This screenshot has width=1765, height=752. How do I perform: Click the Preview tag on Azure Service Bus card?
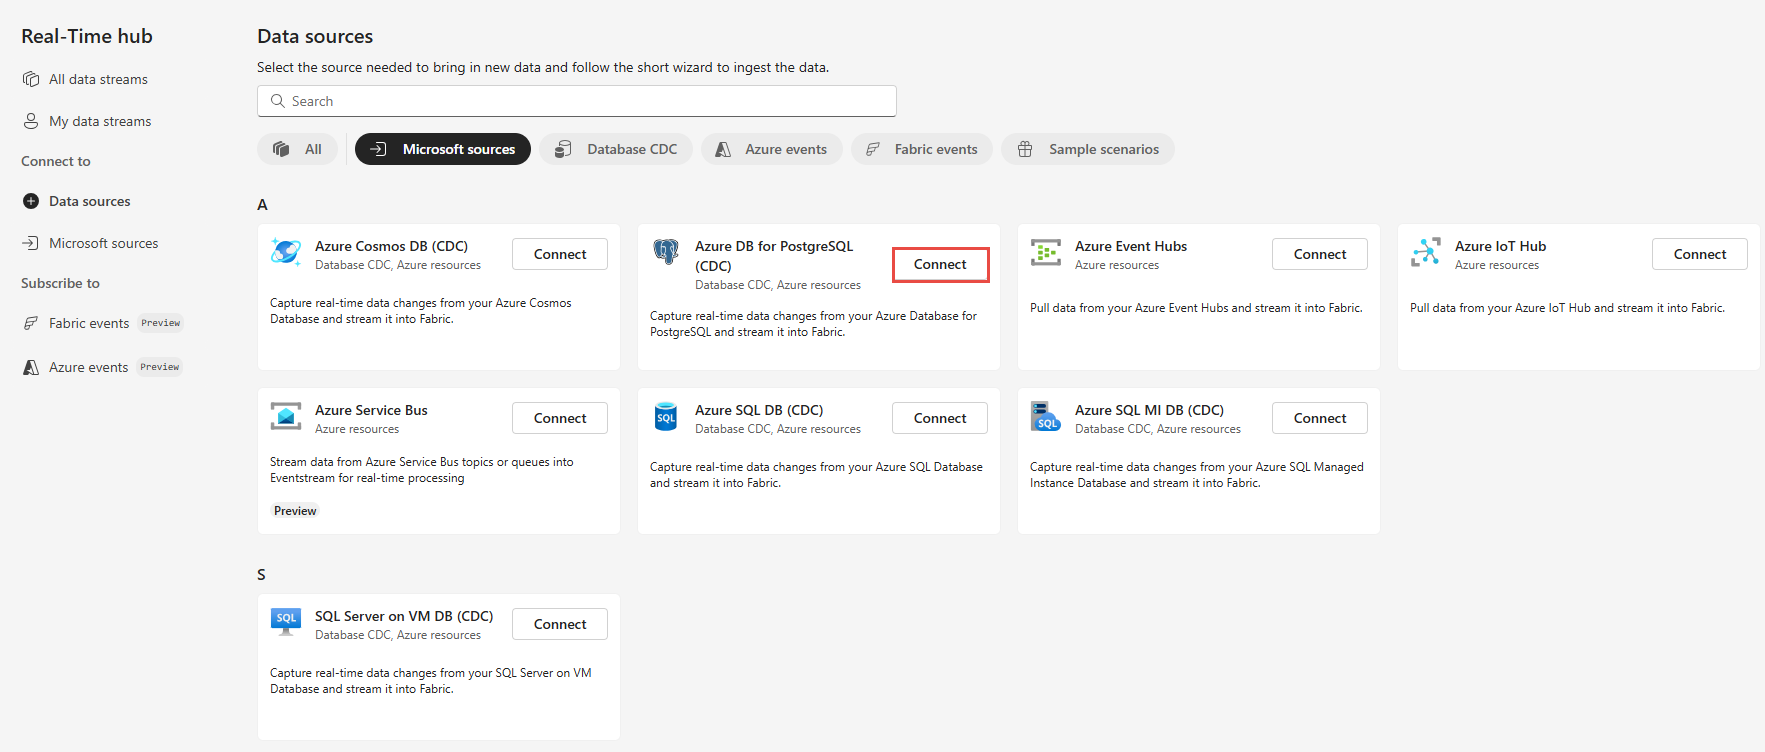tap(295, 511)
